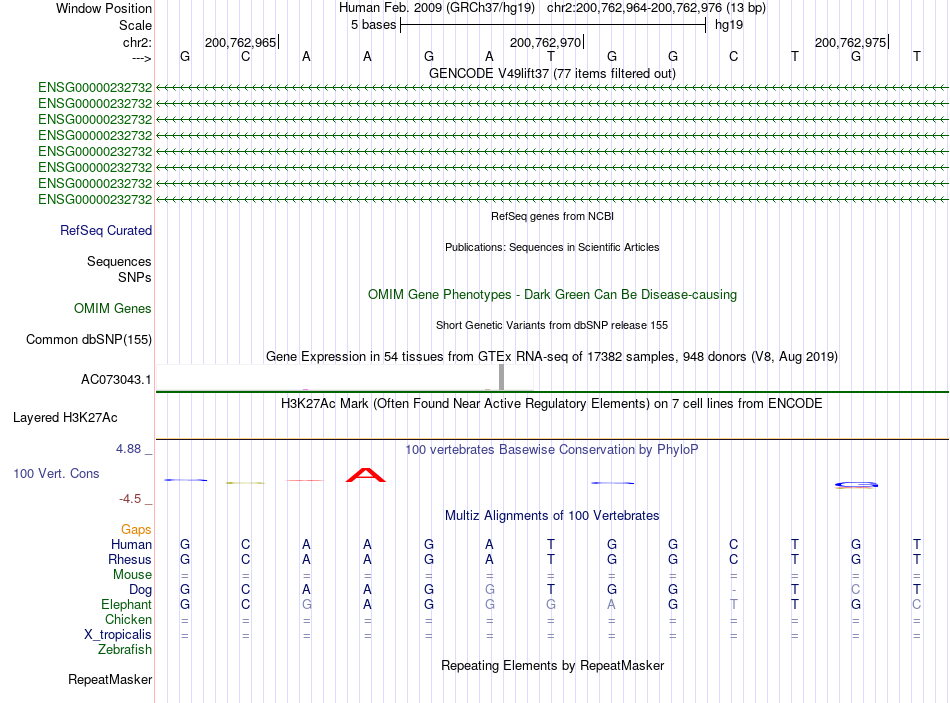This screenshot has width=950, height=703.
Task: Click Repeating Elements by RepeatMasker title
Action: pos(552,665)
